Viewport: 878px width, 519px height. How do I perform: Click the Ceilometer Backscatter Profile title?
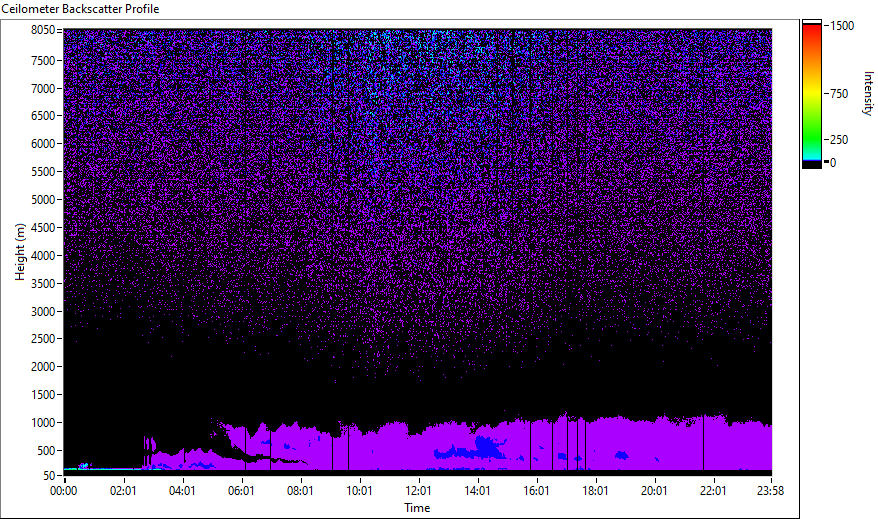pos(80,9)
